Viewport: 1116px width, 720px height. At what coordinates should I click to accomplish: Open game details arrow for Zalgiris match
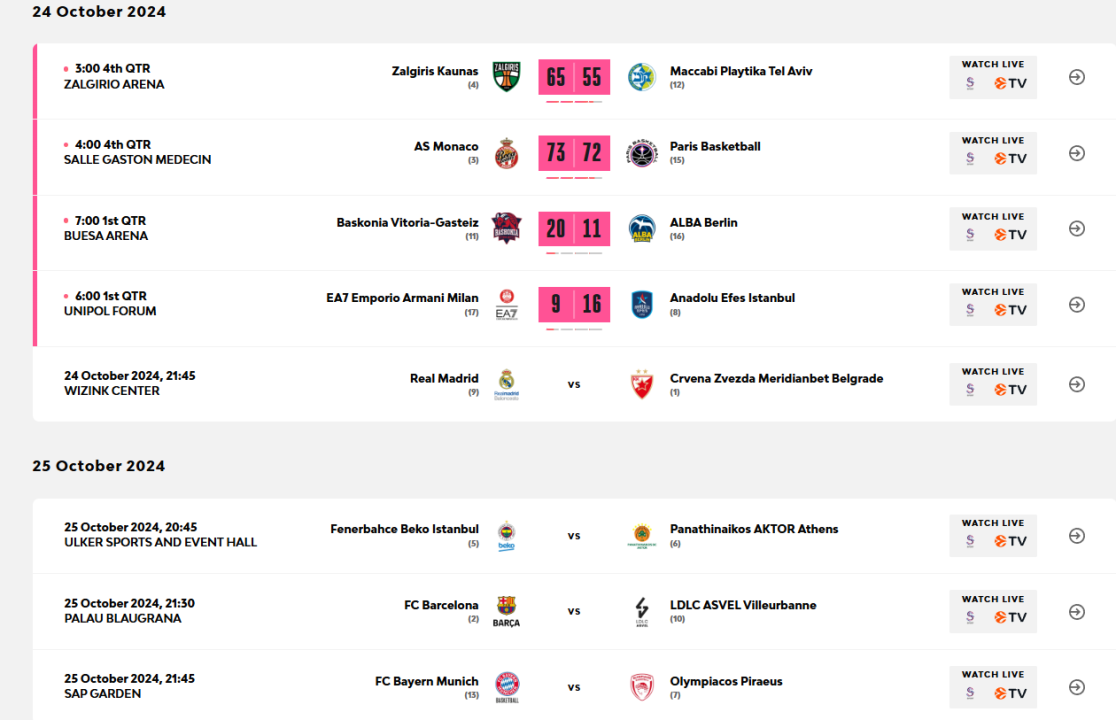(x=1077, y=77)
